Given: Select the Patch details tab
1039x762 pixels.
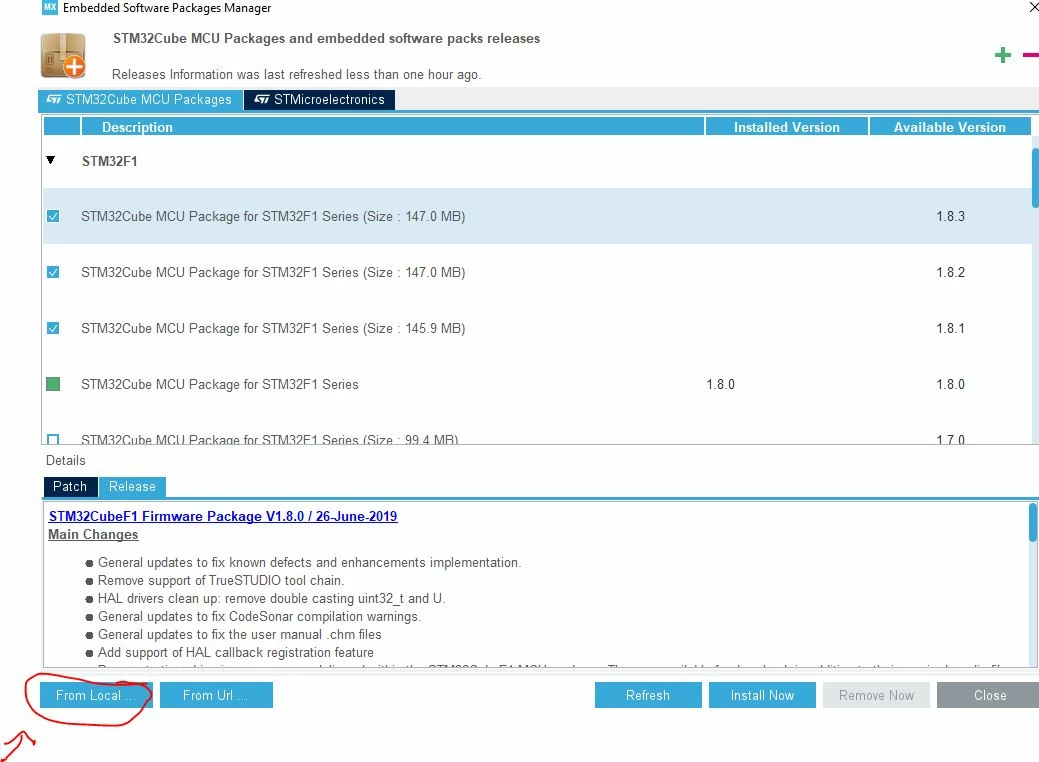Looking at the screenshot, I should pyautogui.click(x=70, y=486).
